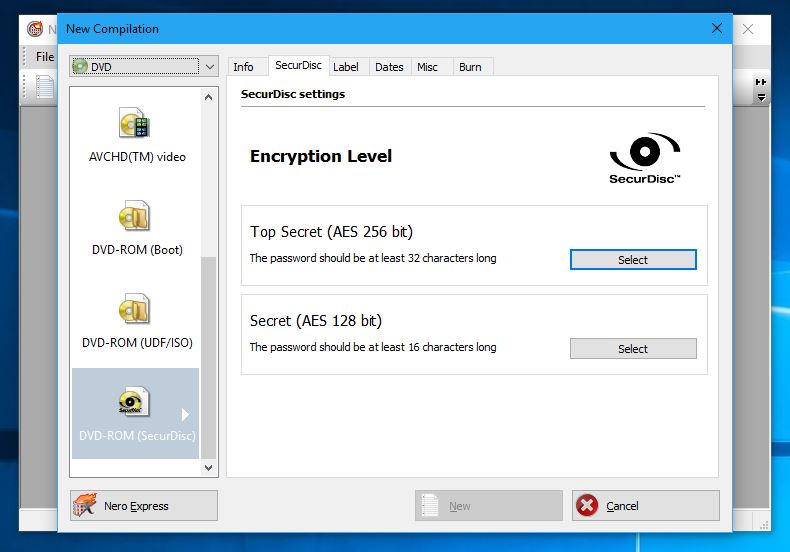Switch to the SecurDisc tab

click(x=298, y=65)
